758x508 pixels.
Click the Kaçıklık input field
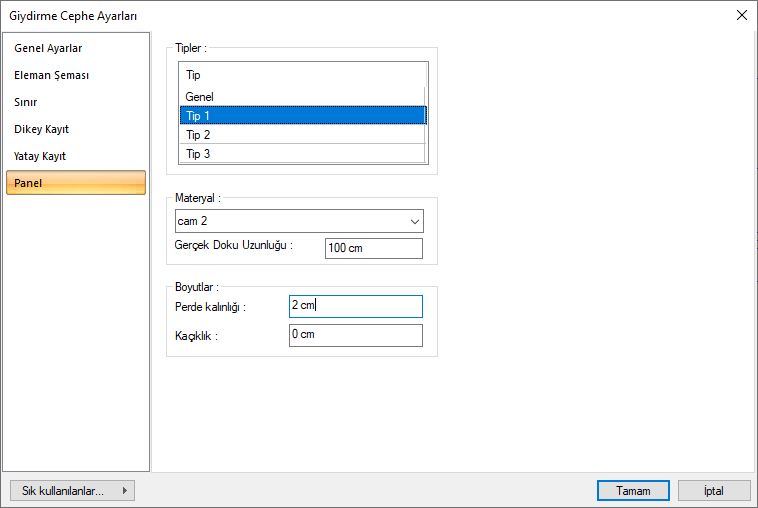coord(355,335)
